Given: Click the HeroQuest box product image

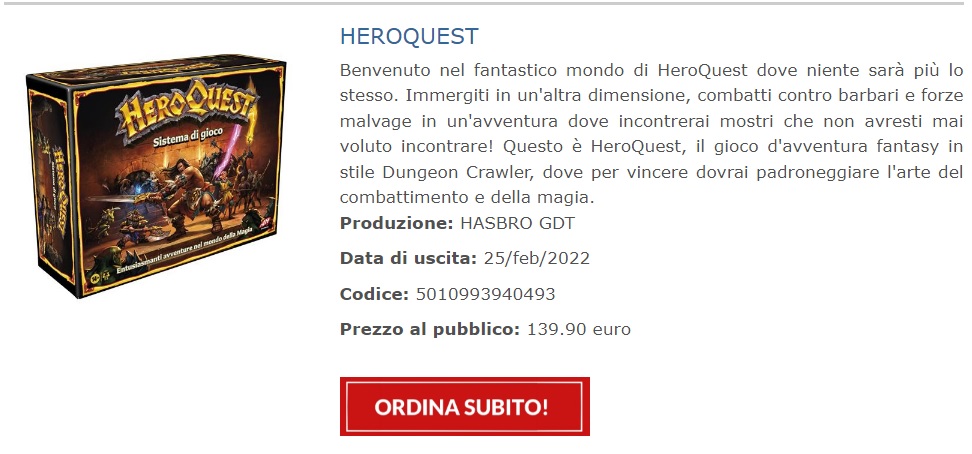Looking at the screenshot, I should [156, 176].
